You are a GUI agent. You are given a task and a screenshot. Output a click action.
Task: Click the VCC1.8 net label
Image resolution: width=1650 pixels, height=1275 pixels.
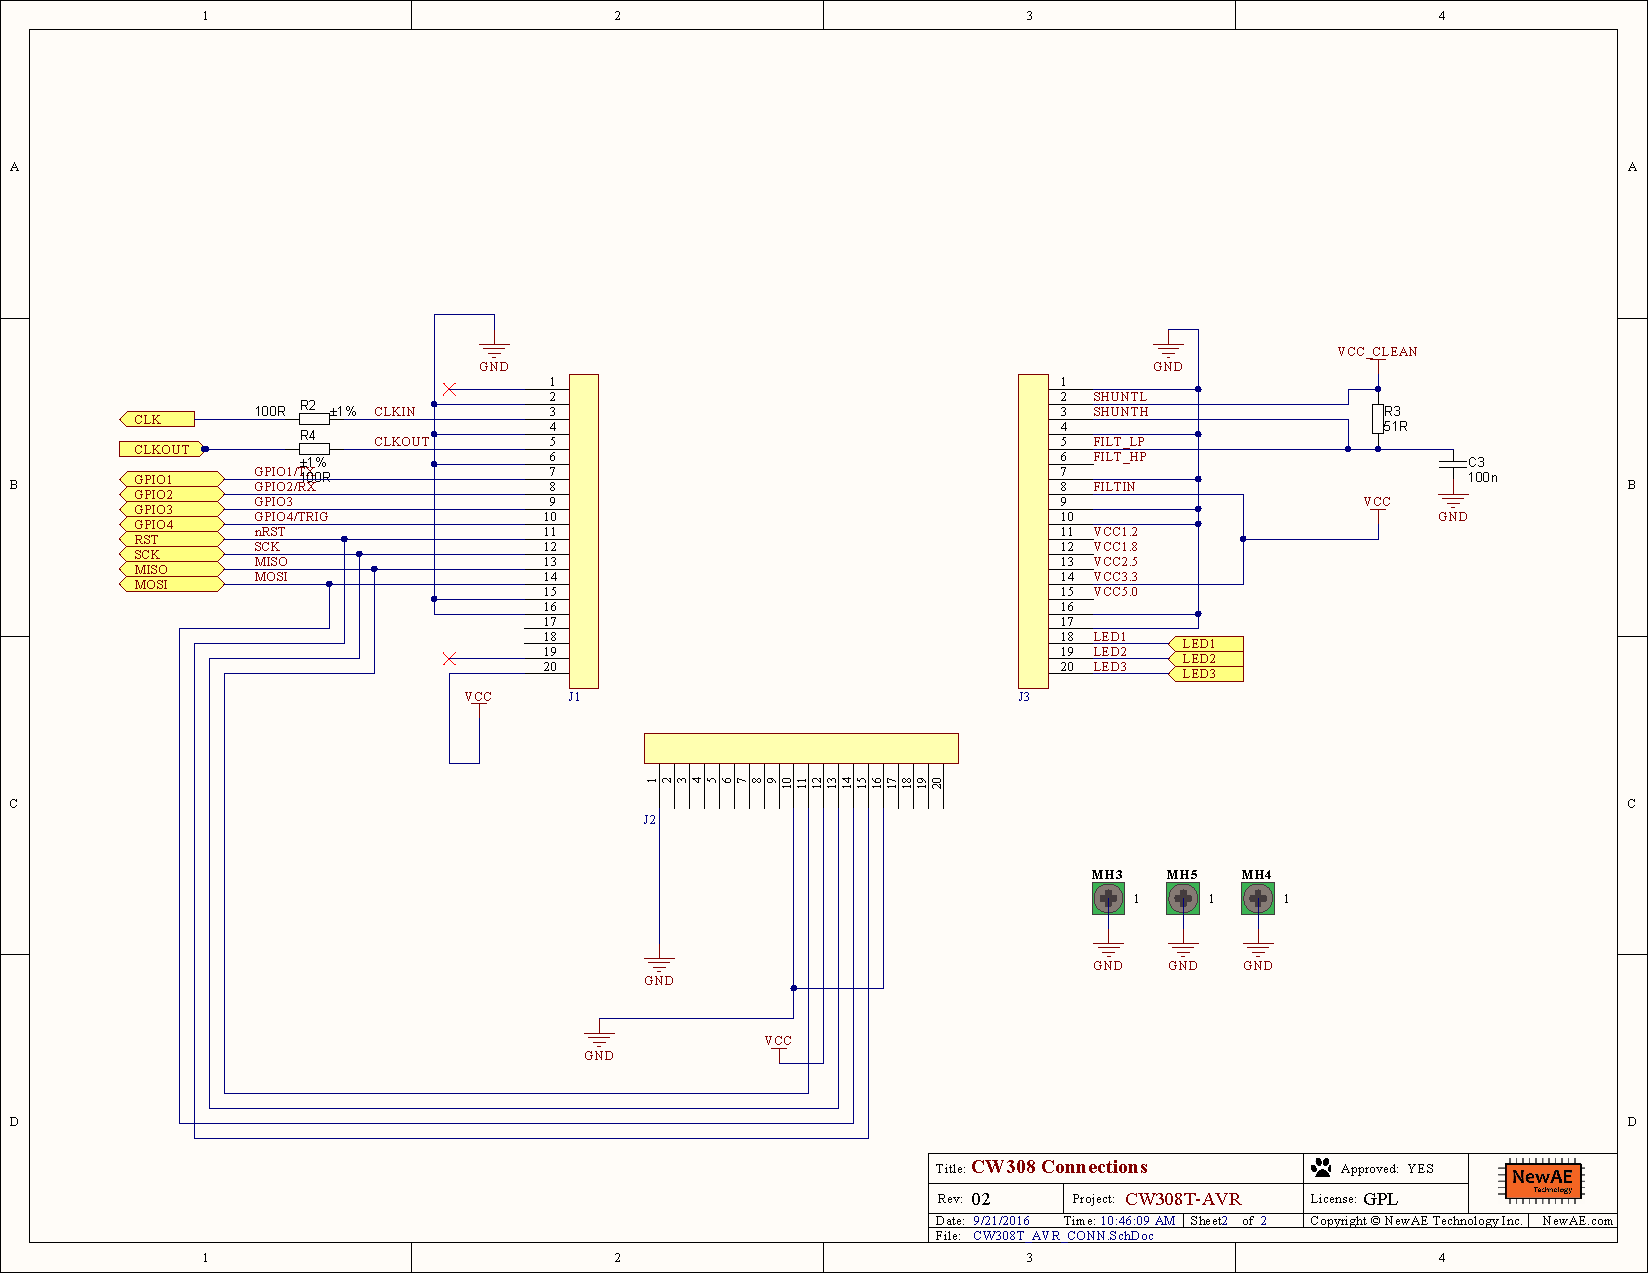1115,547
